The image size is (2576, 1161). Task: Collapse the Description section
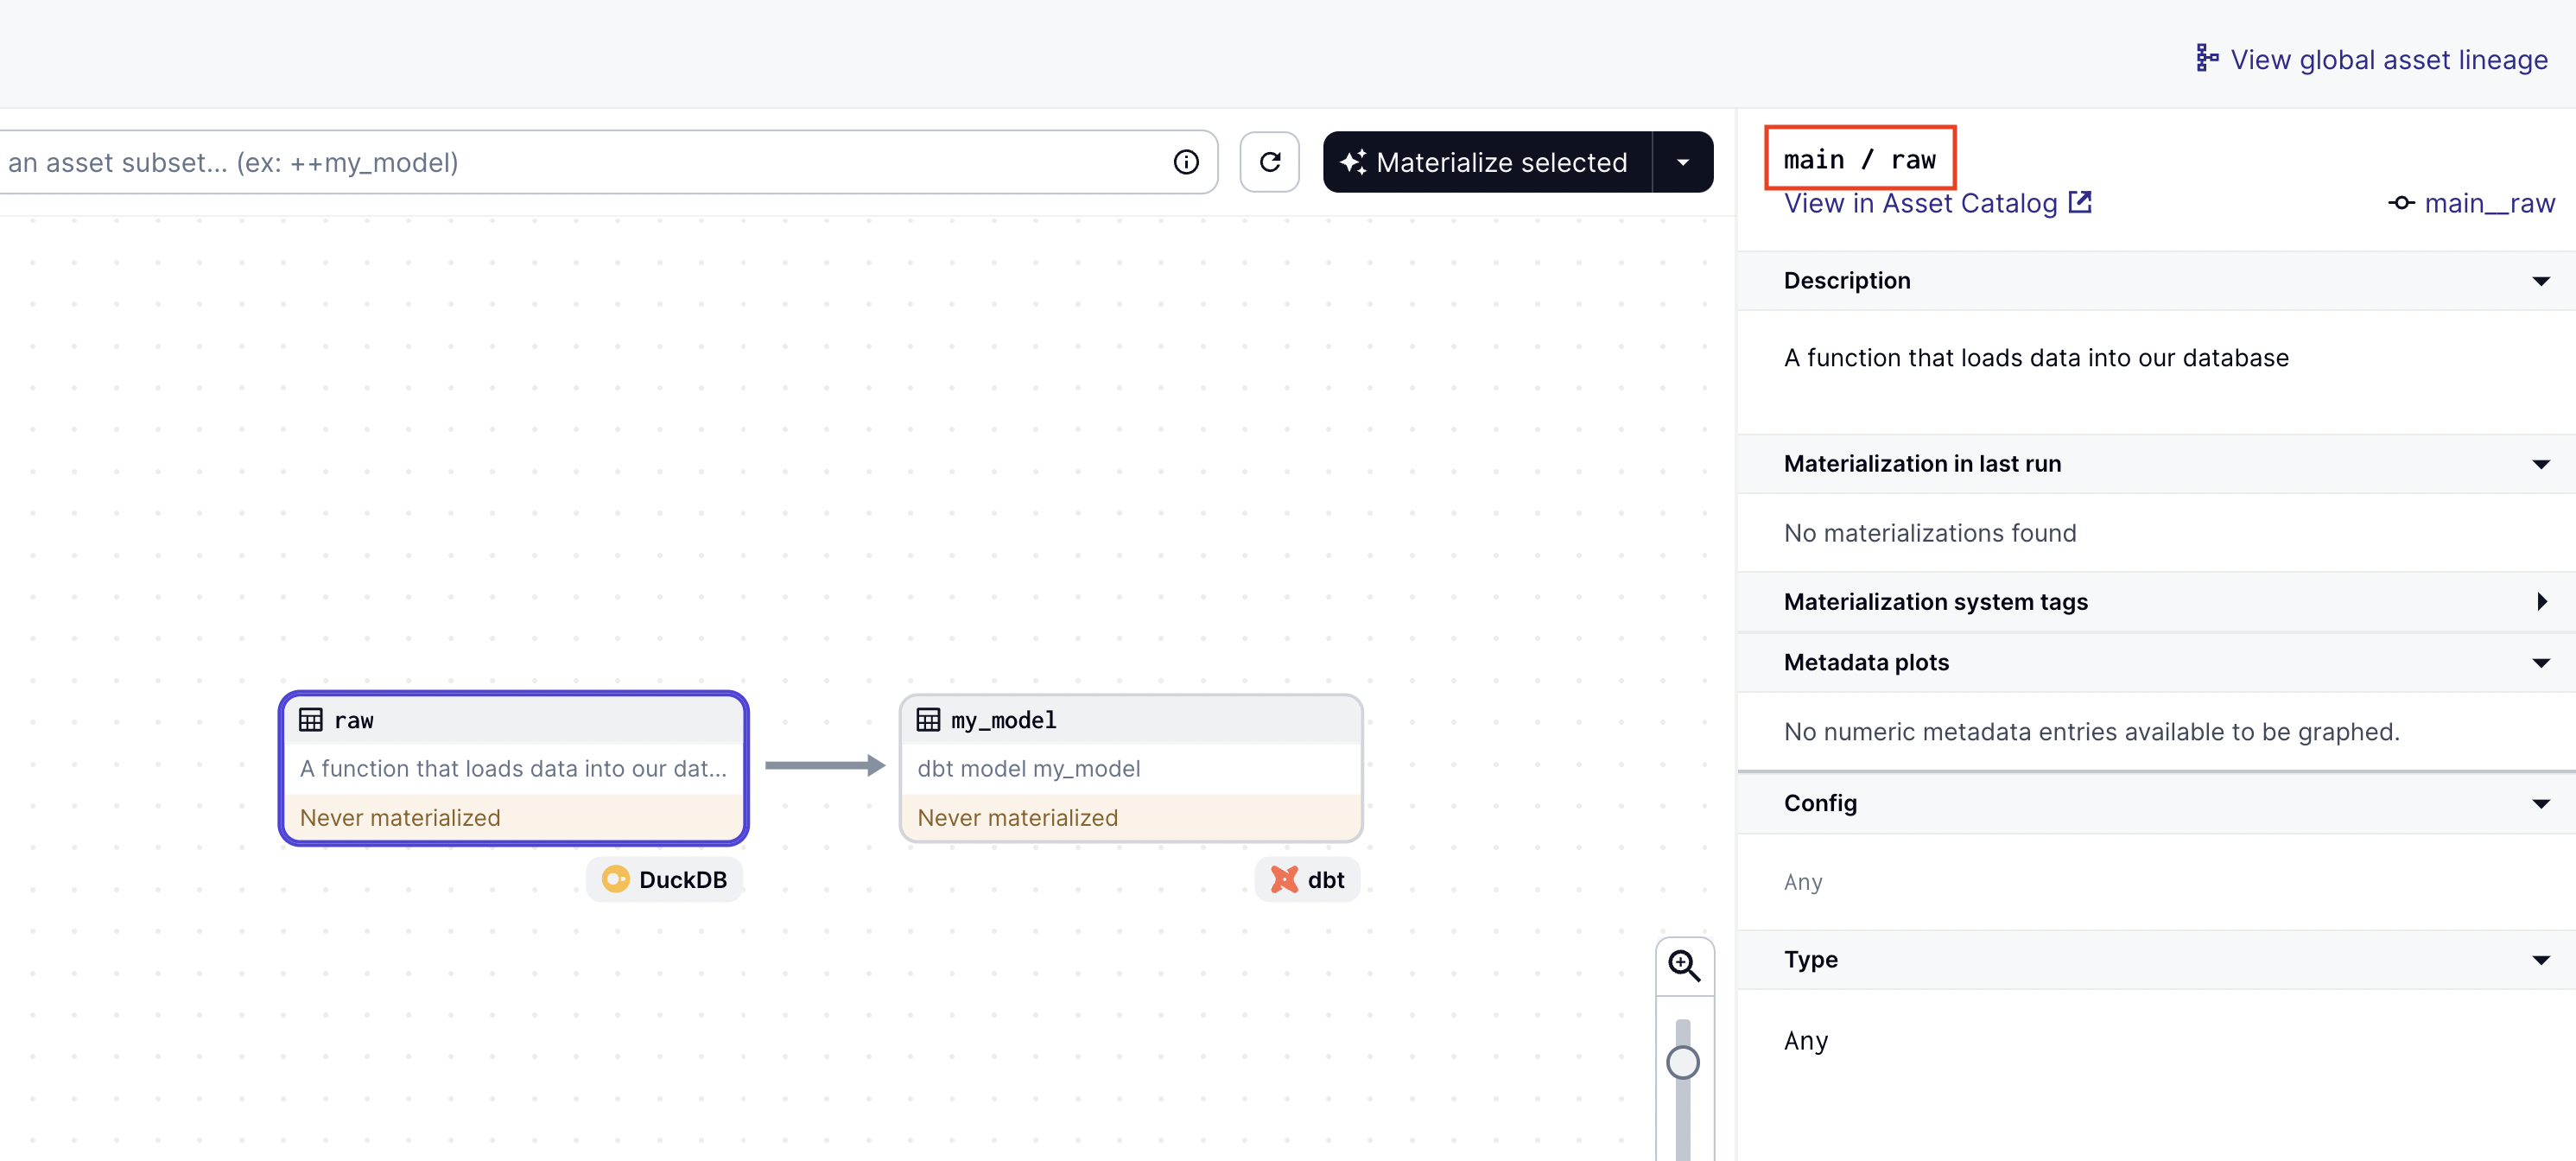click(x=2540, y=281)
